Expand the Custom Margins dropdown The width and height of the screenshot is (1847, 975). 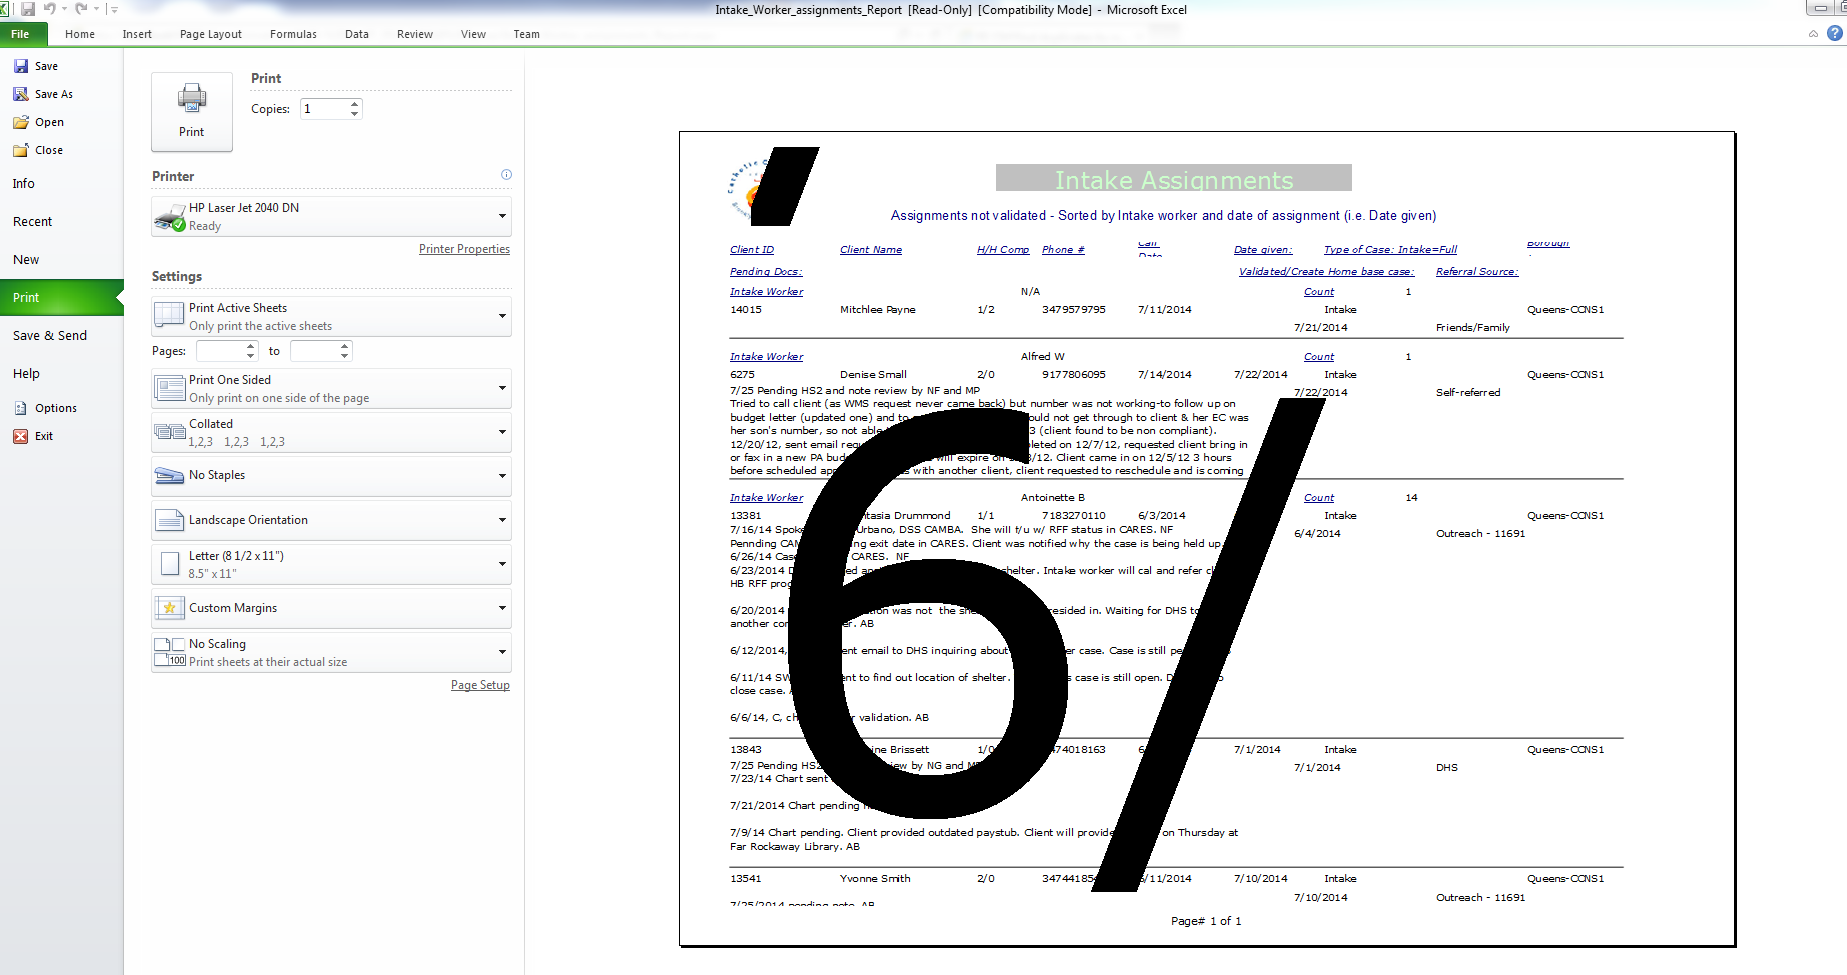(x=331, y=609)
